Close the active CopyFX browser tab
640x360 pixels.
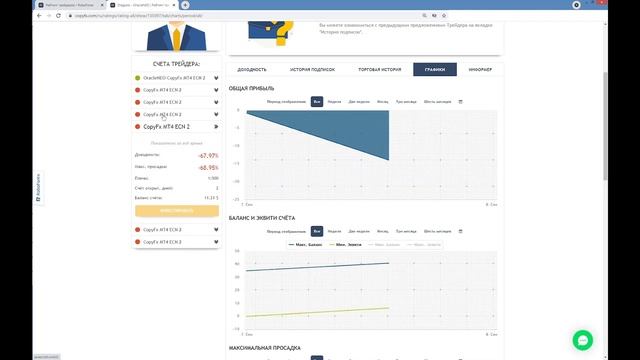[174, 5]
